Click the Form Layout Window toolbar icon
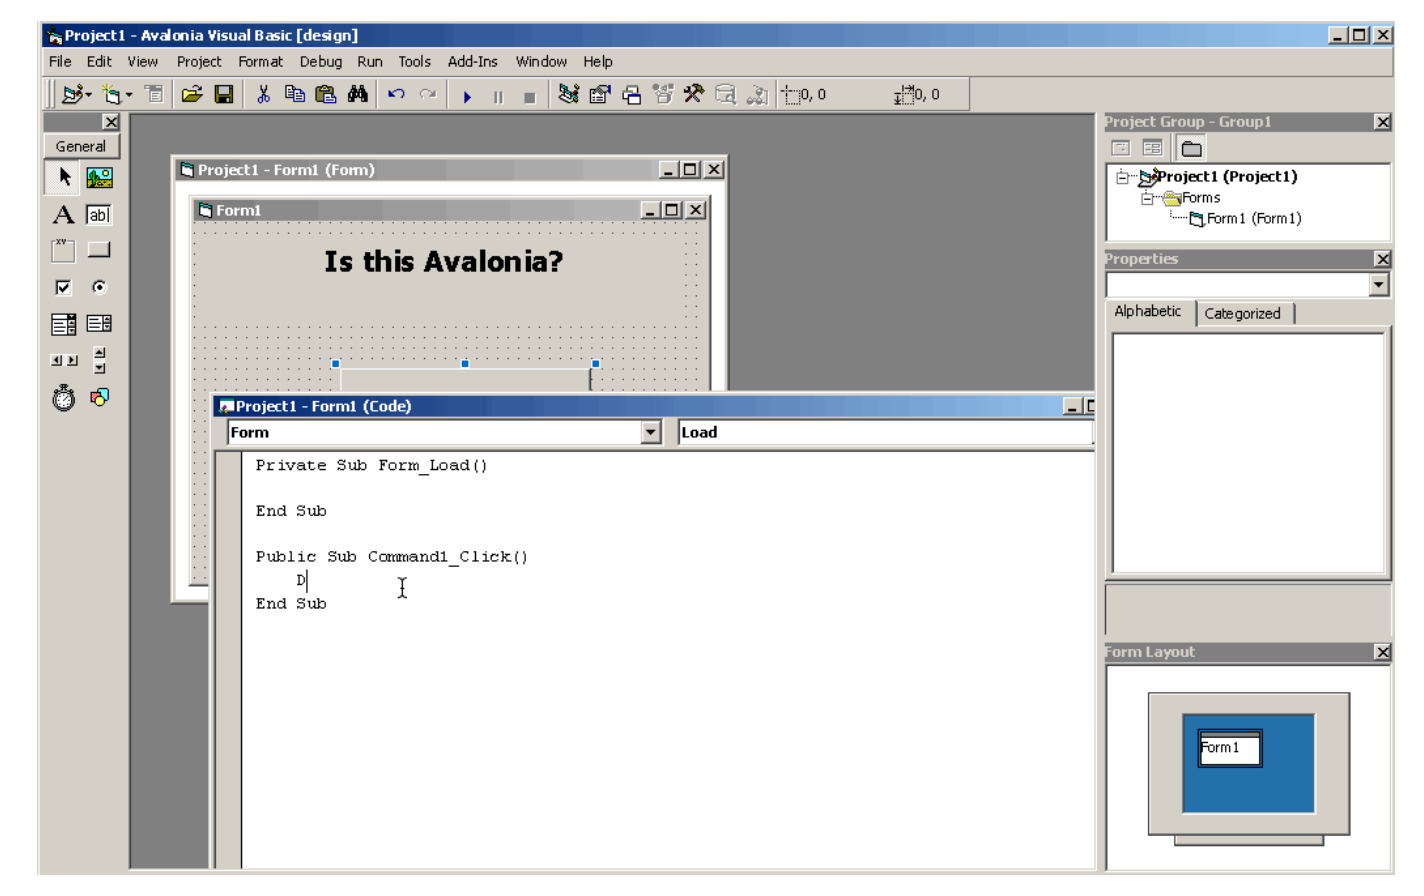1424x896 pixels. coord(631,95)
